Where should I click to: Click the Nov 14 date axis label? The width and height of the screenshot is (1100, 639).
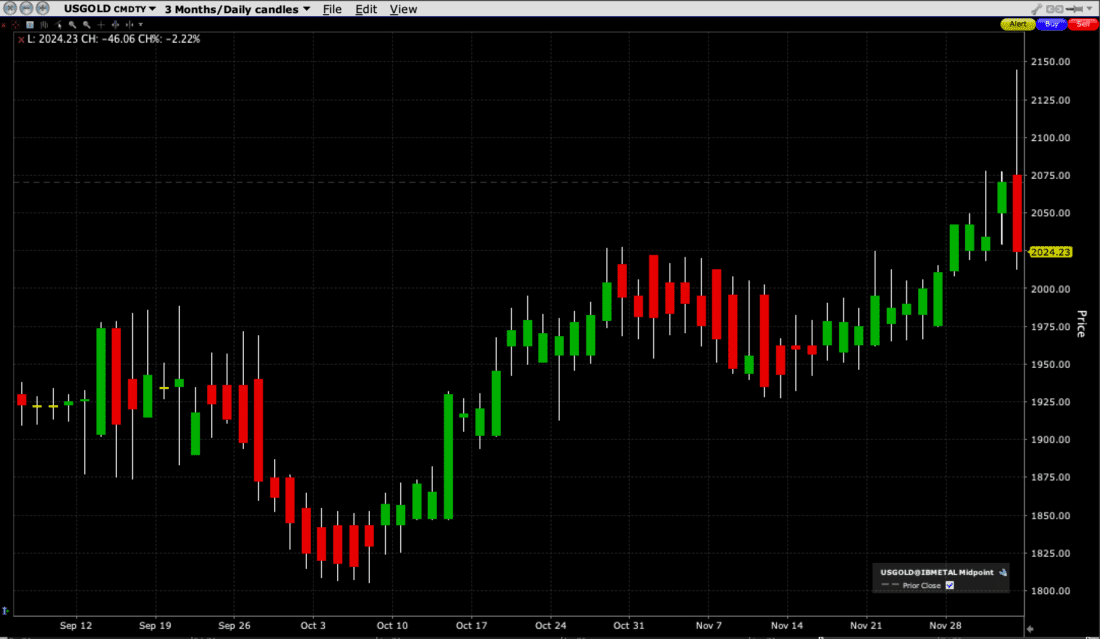tap(786, 626)
